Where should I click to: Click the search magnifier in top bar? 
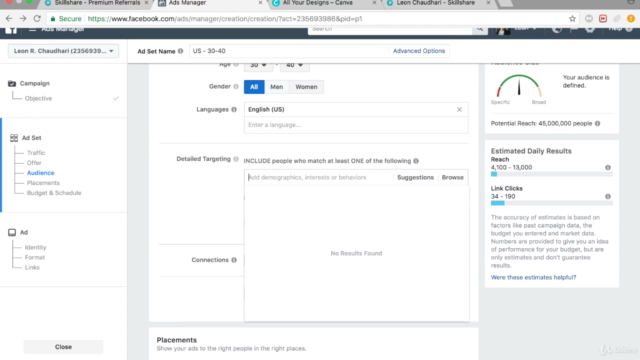pos(480,30)
